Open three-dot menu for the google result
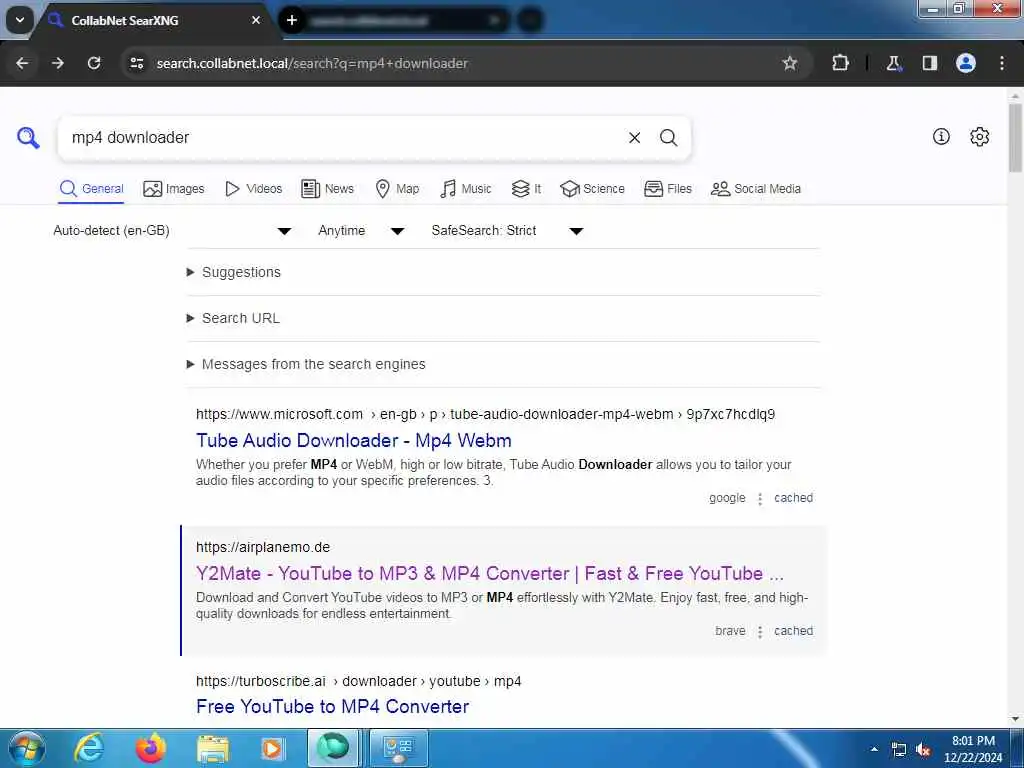This screenshot has width=1024, height=768. coord(760,499)
